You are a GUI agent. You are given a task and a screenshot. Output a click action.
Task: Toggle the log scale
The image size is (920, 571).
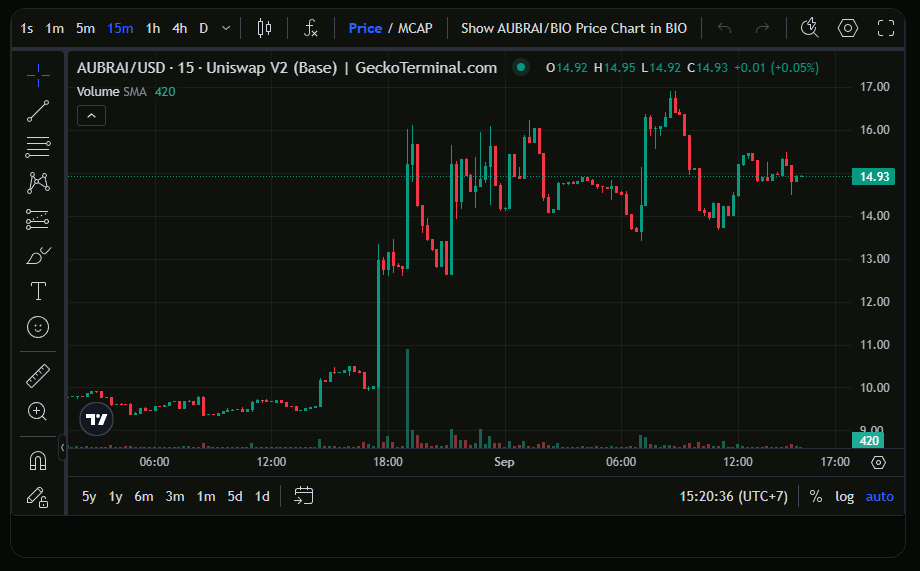pyautogui.click(x=844, y=496)
